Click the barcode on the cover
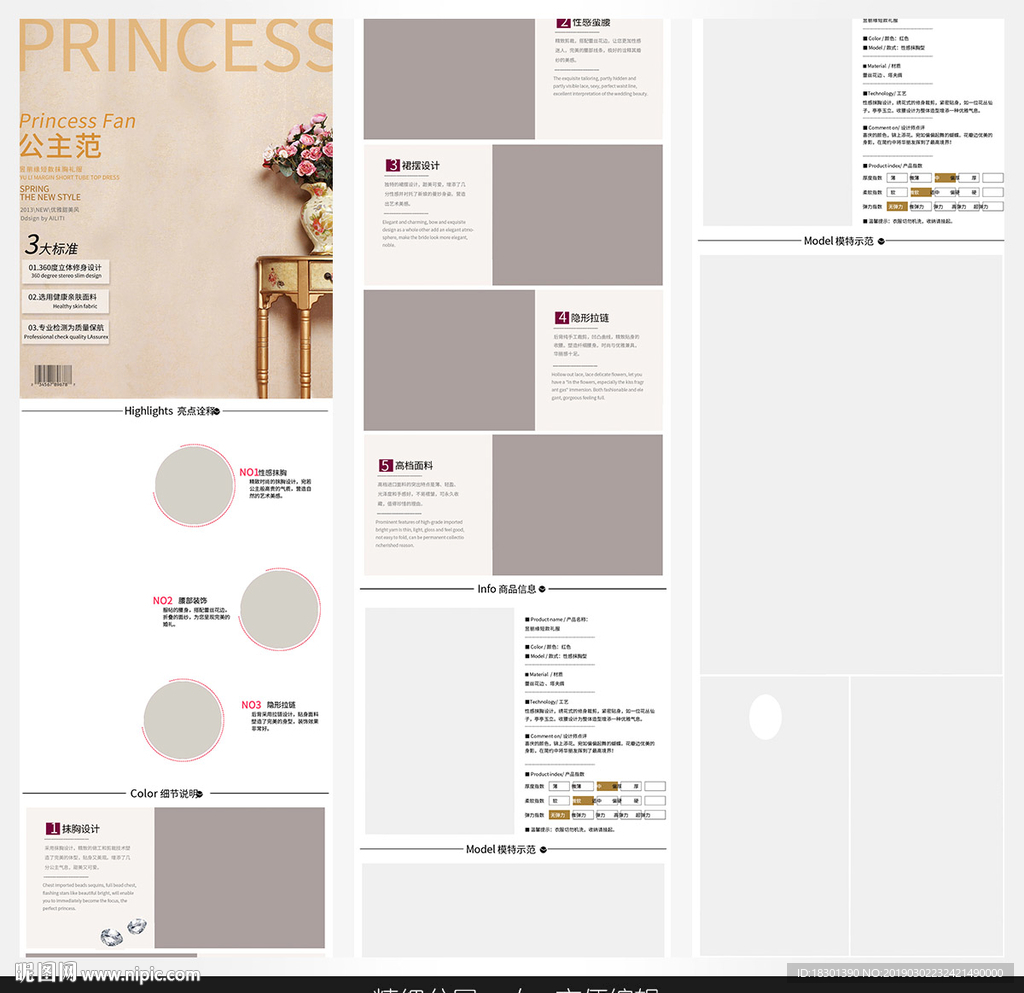1024x993 pixels. [60, 377]
